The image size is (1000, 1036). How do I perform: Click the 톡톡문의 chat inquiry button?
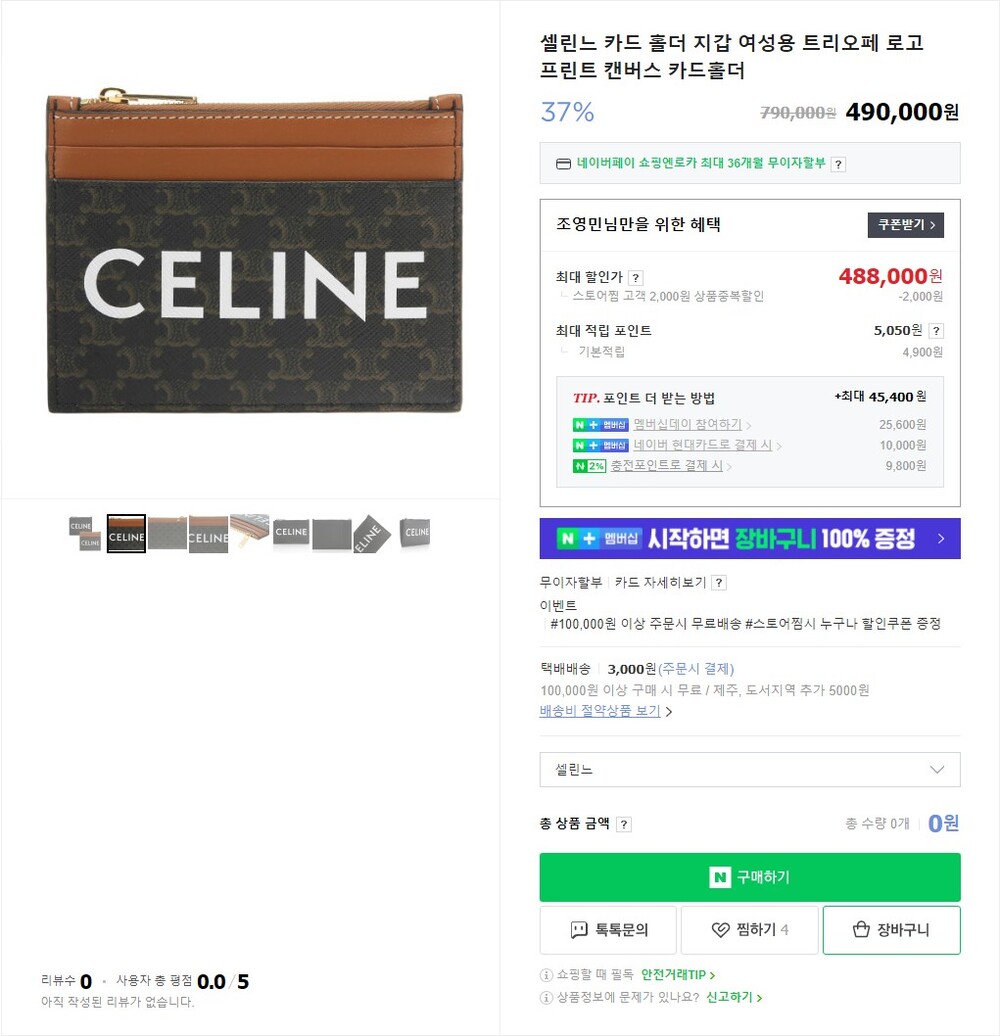[608, 930]
